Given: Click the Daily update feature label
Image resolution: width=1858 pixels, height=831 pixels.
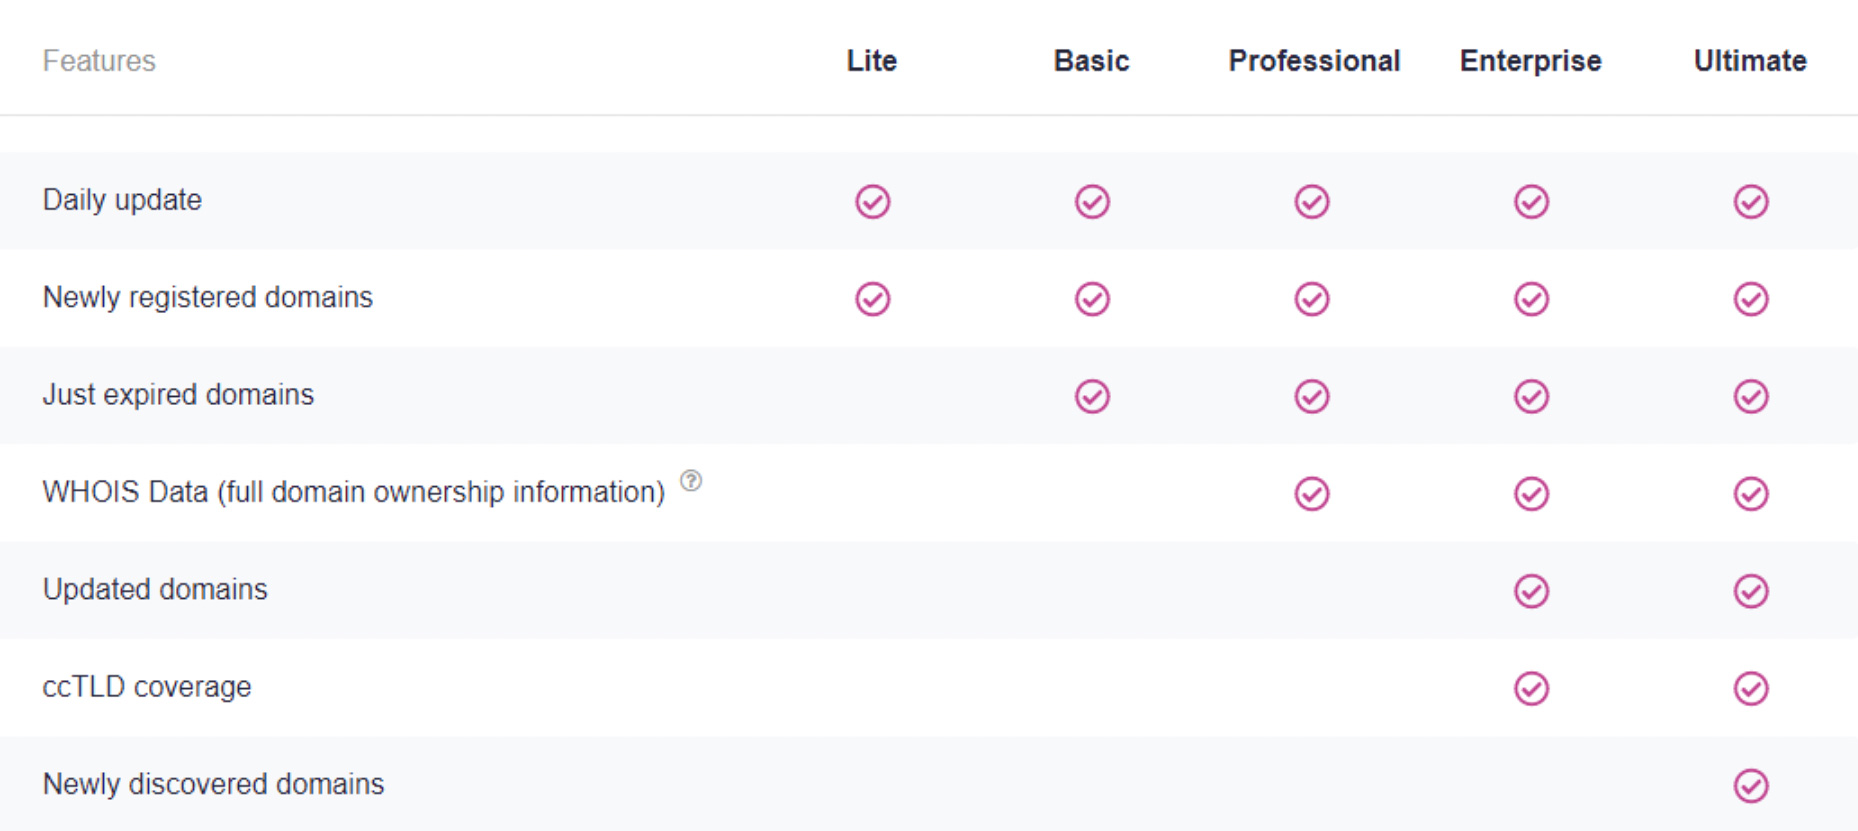Looking at the screenshot, I should tap(122, 200).
